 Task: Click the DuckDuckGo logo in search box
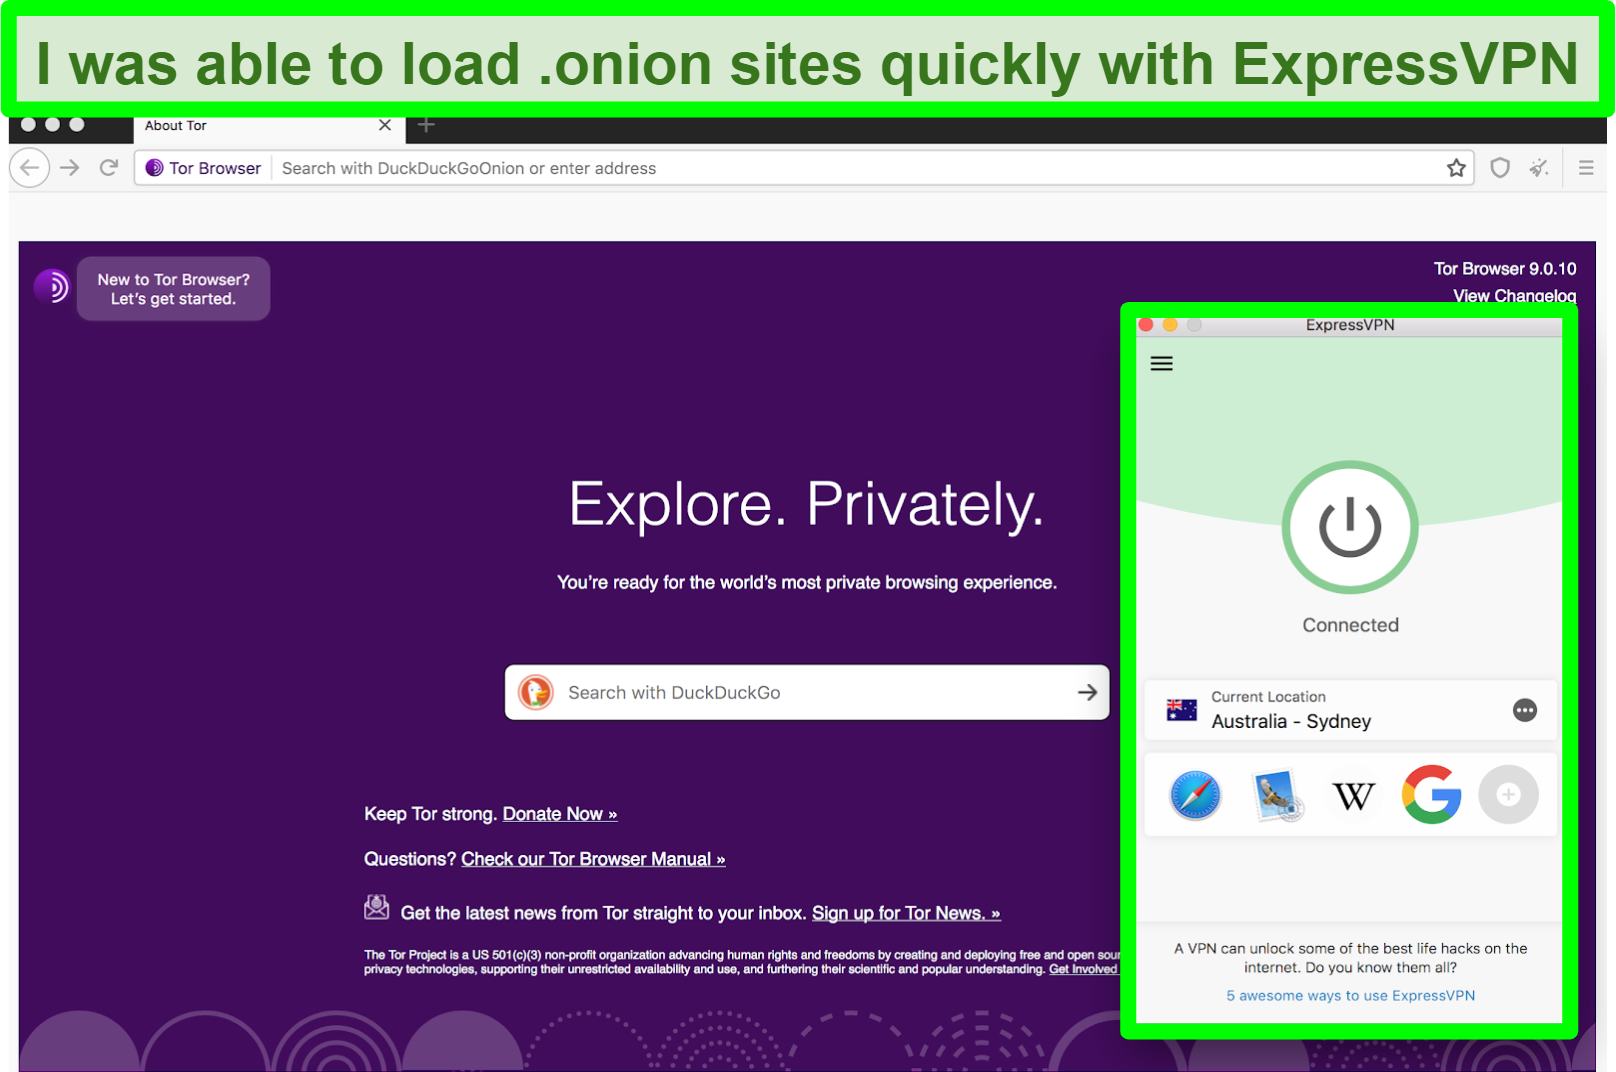click(x=536, y=692)
